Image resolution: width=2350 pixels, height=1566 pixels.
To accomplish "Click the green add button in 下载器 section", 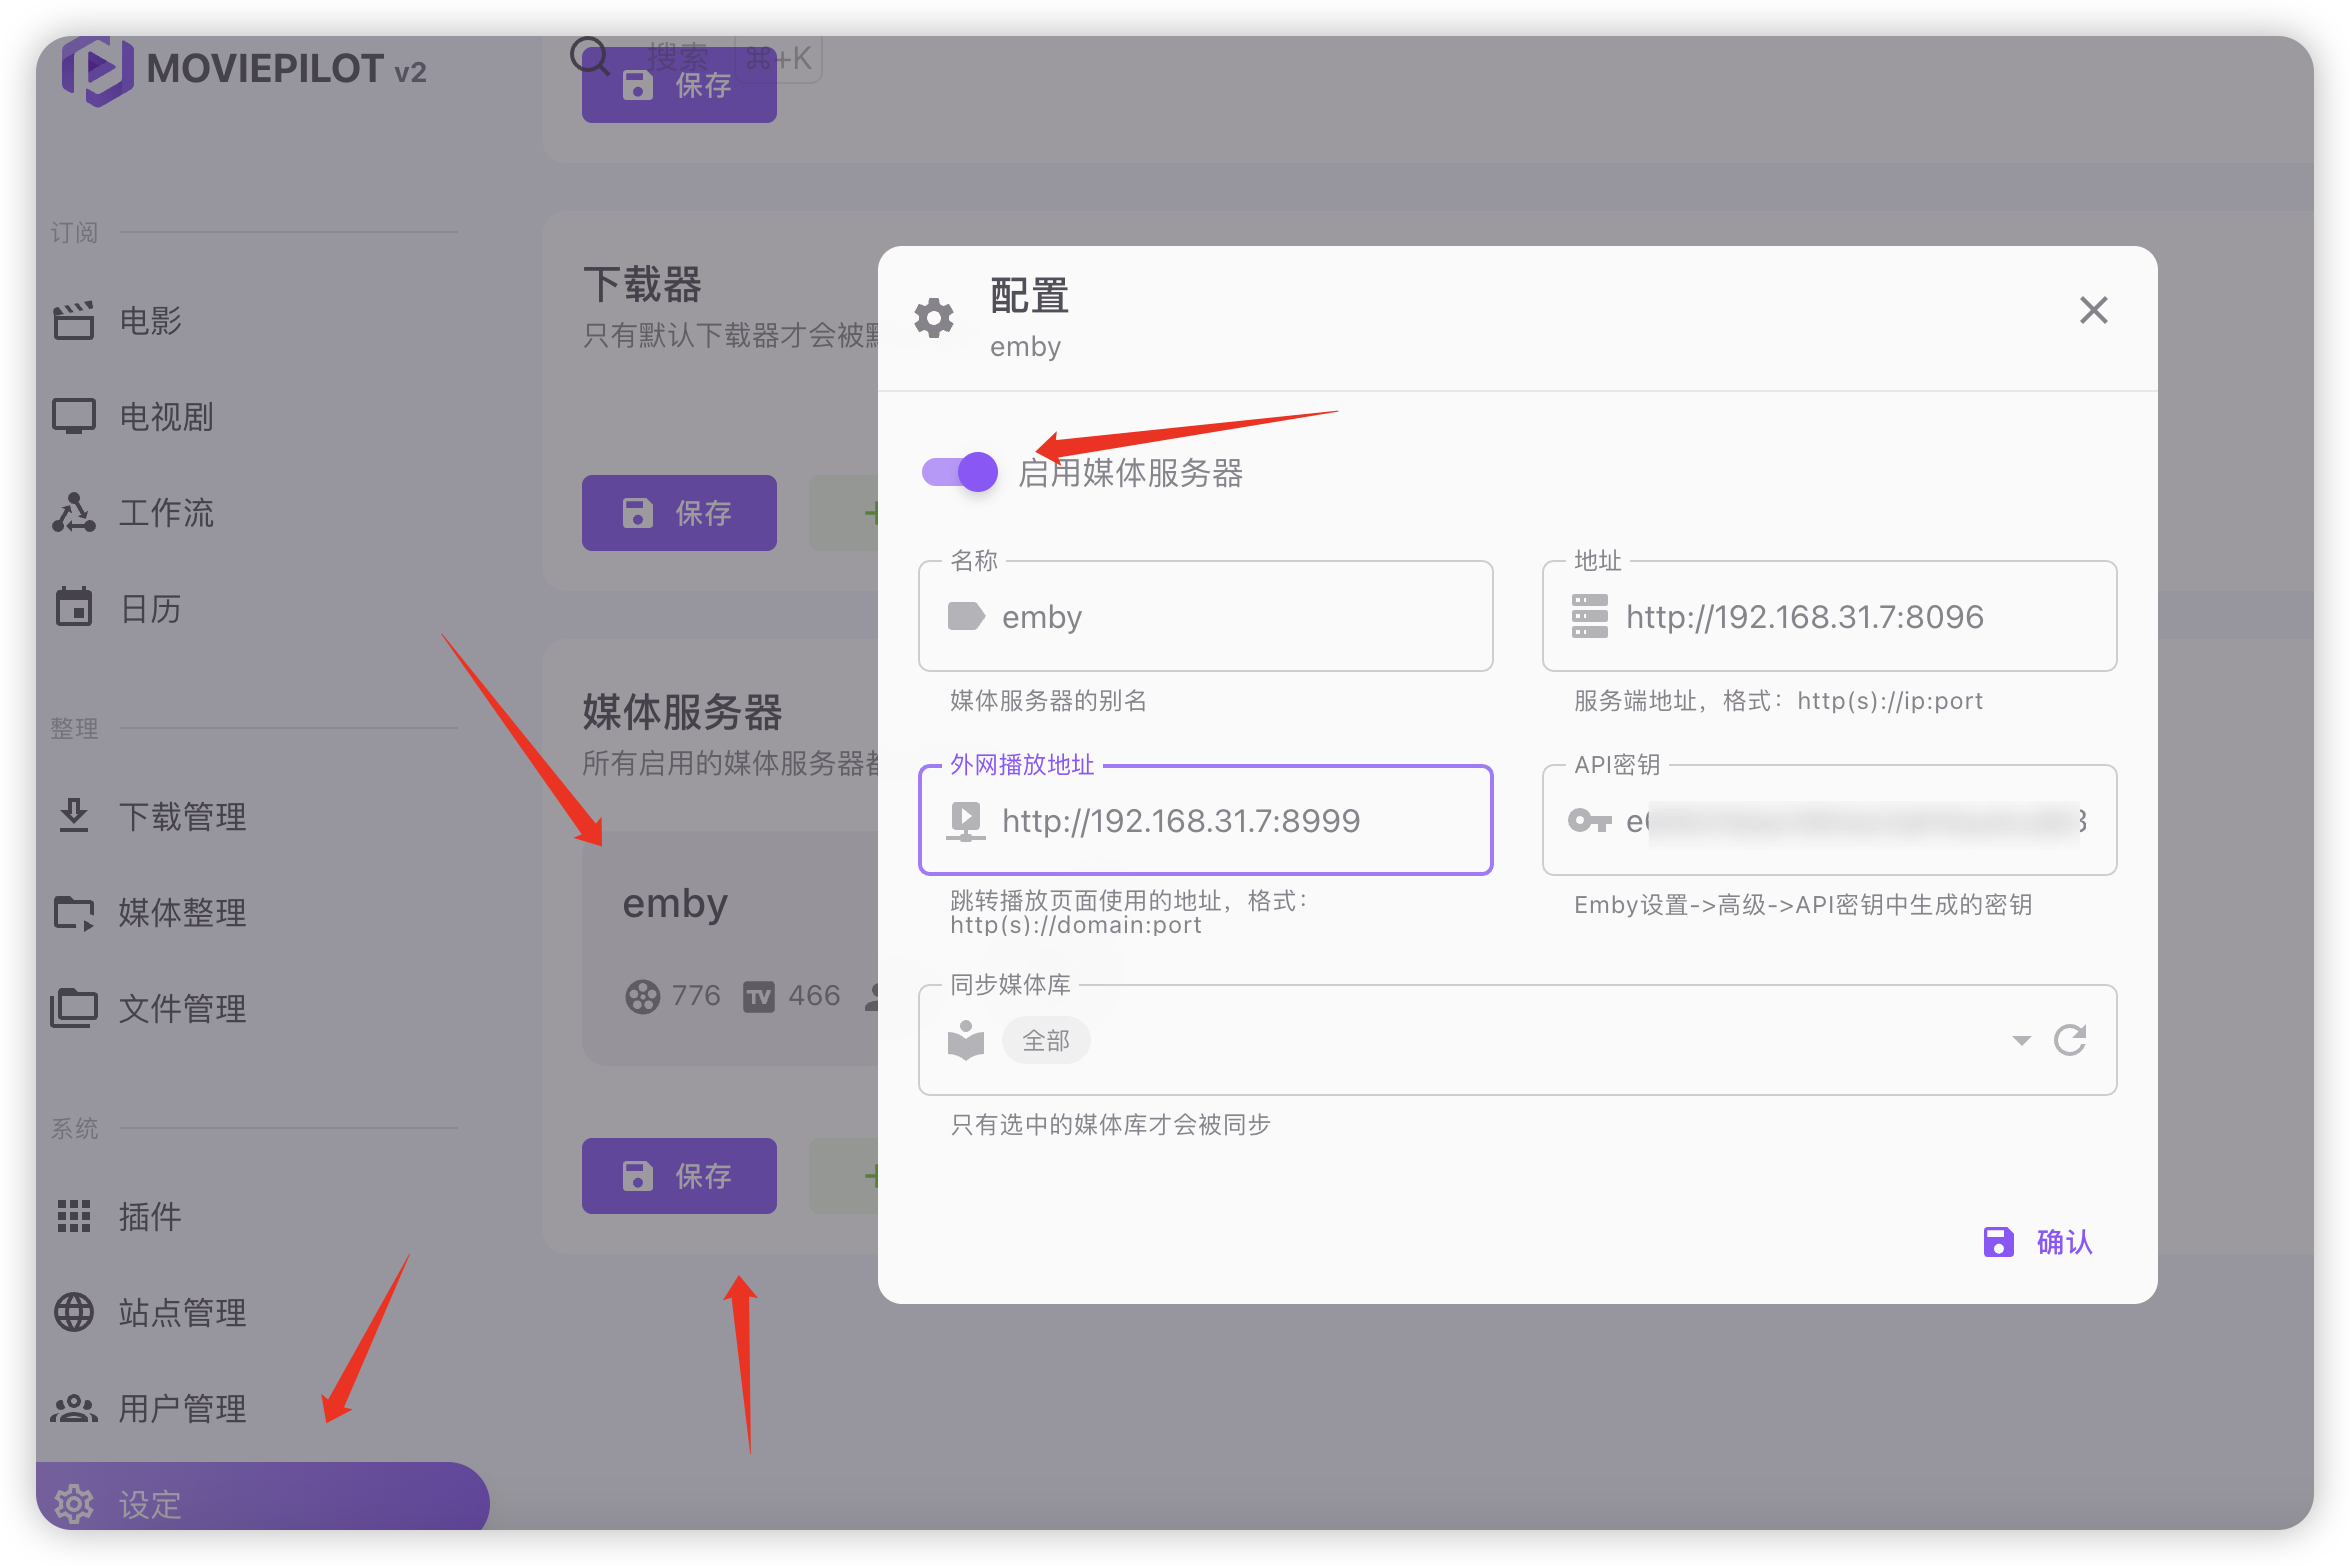I will [x=845, y=513].
